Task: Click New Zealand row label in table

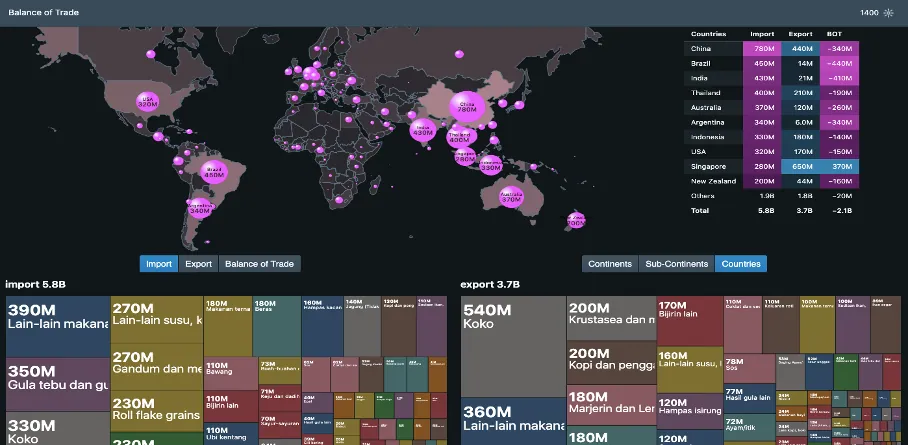Action: click(713, 181)
